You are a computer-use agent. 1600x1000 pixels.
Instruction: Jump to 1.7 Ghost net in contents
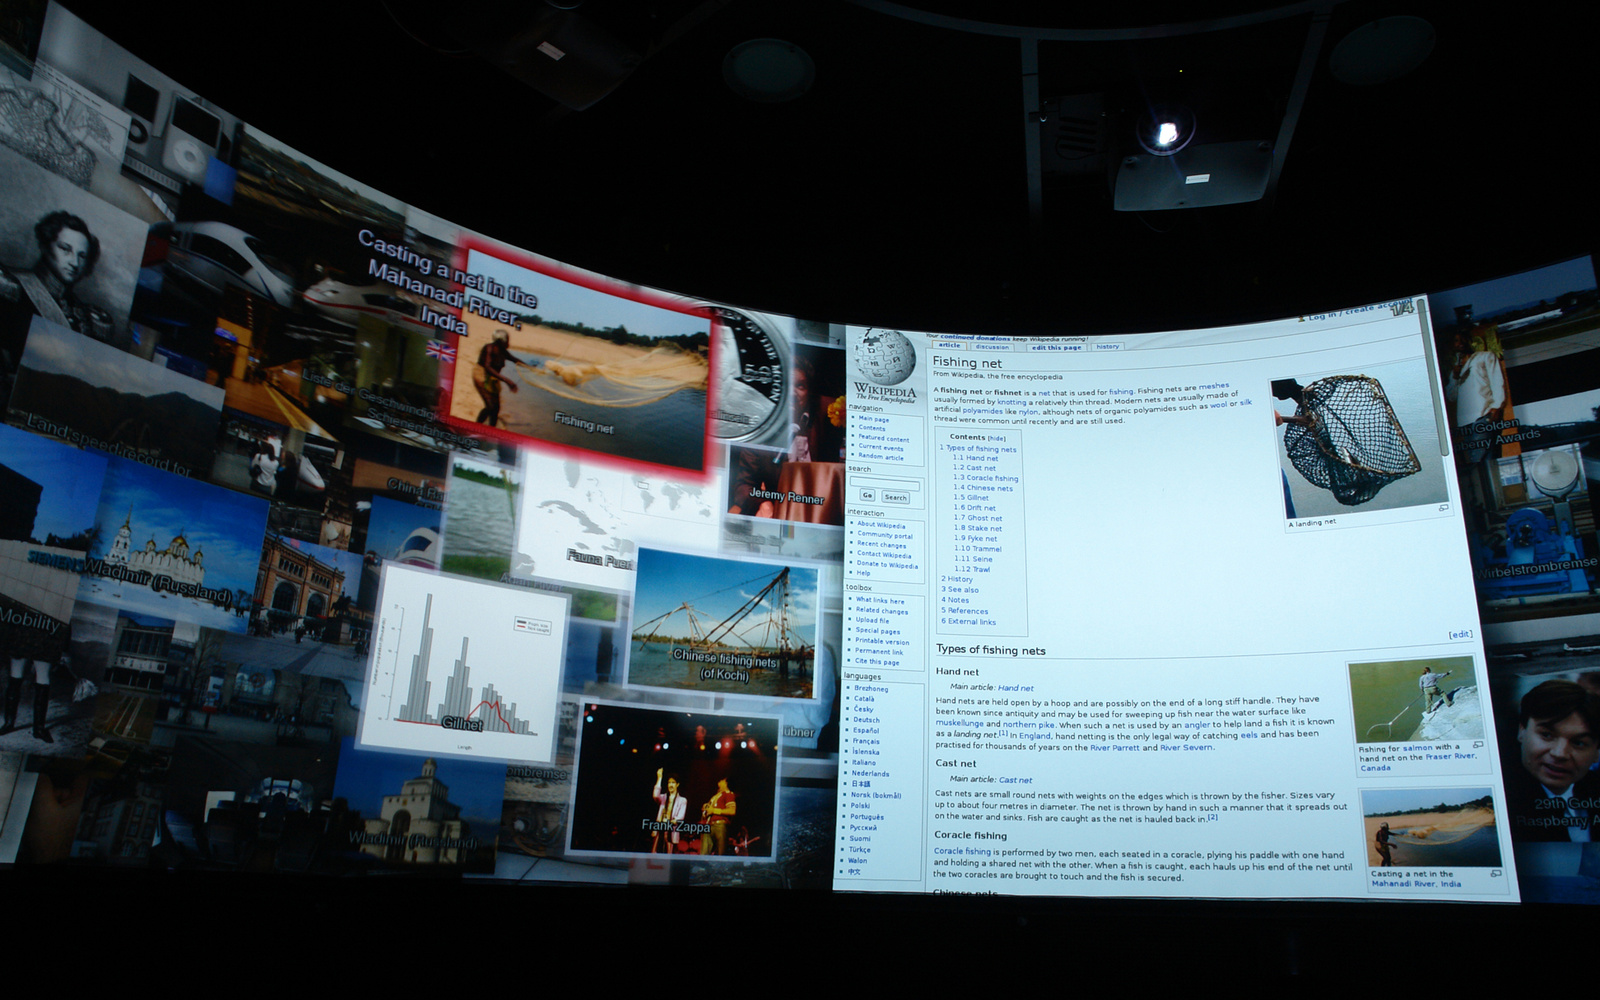point(977,518)
